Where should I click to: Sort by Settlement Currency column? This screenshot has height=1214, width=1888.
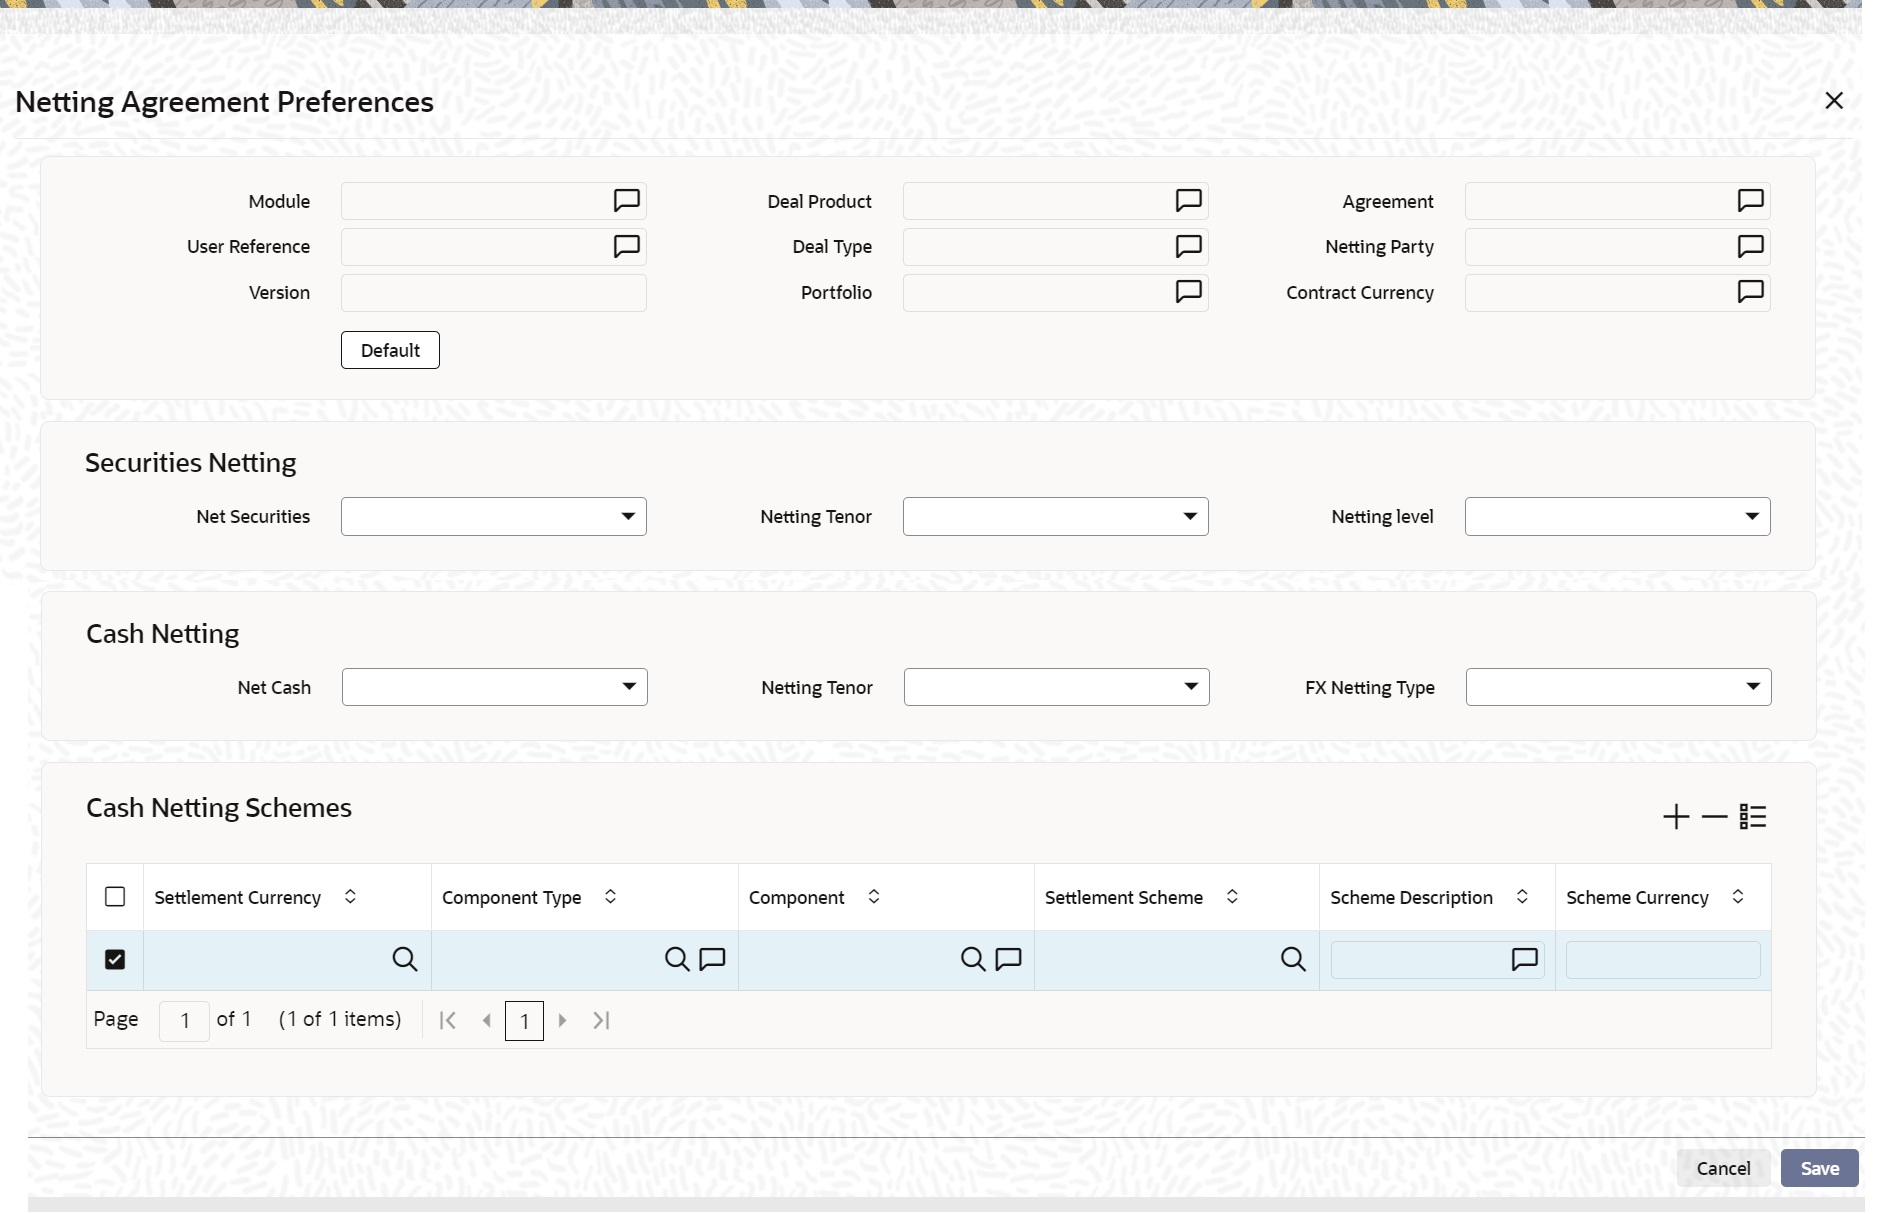350,897
